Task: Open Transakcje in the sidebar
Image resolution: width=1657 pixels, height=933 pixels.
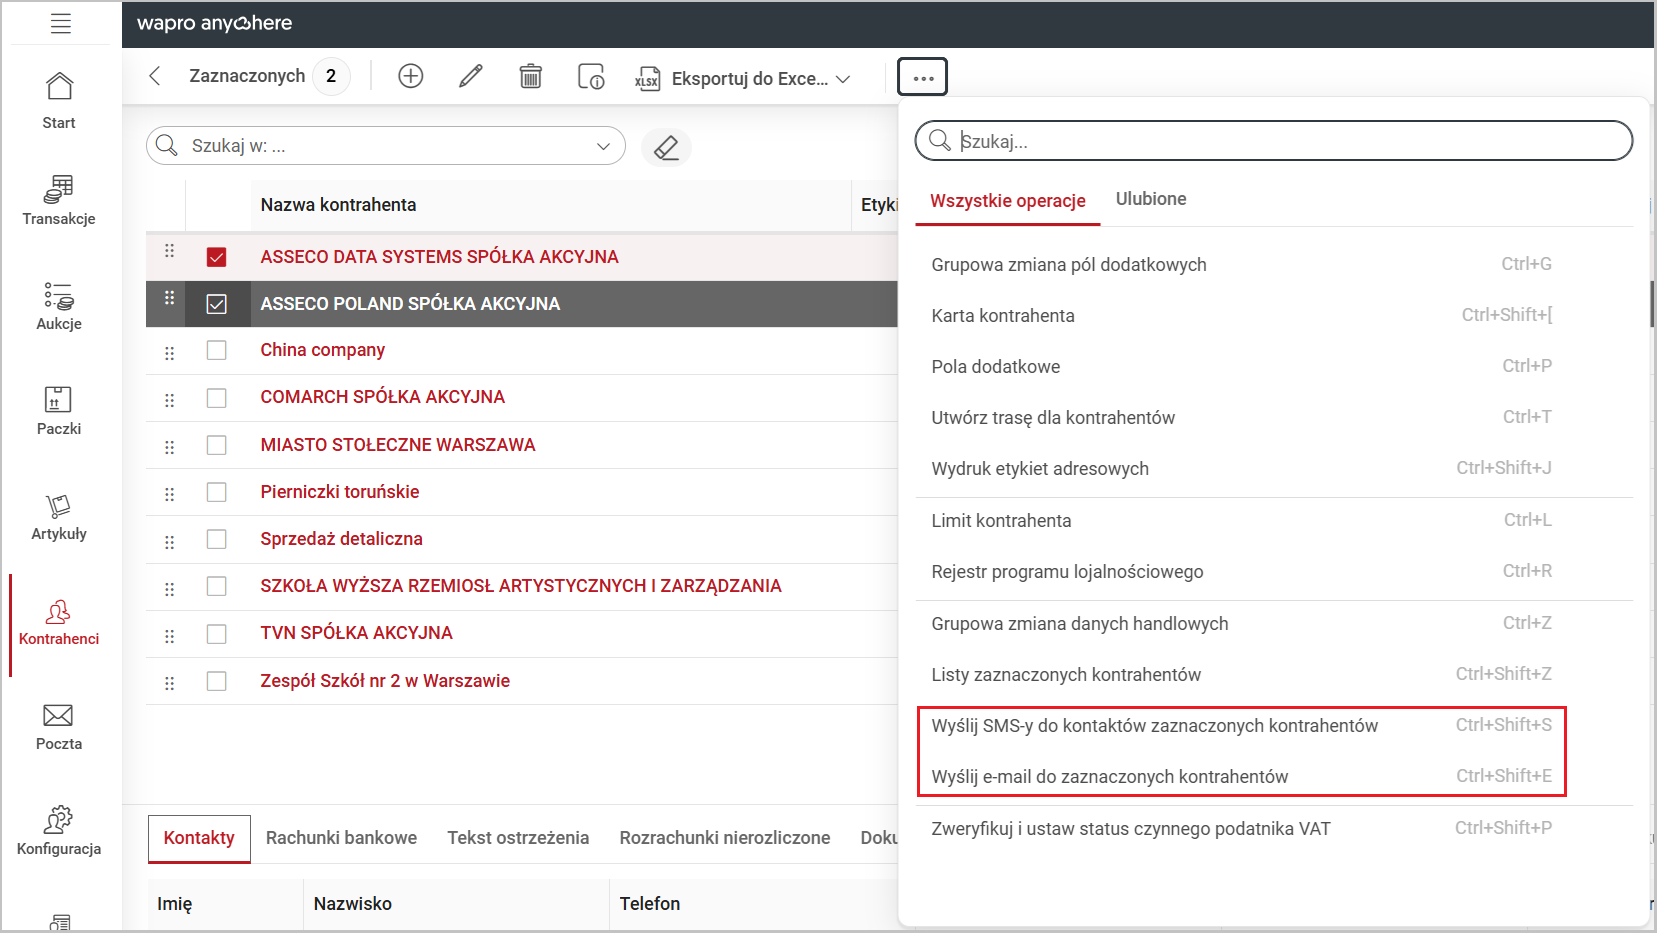Action: tap(59, 200)
